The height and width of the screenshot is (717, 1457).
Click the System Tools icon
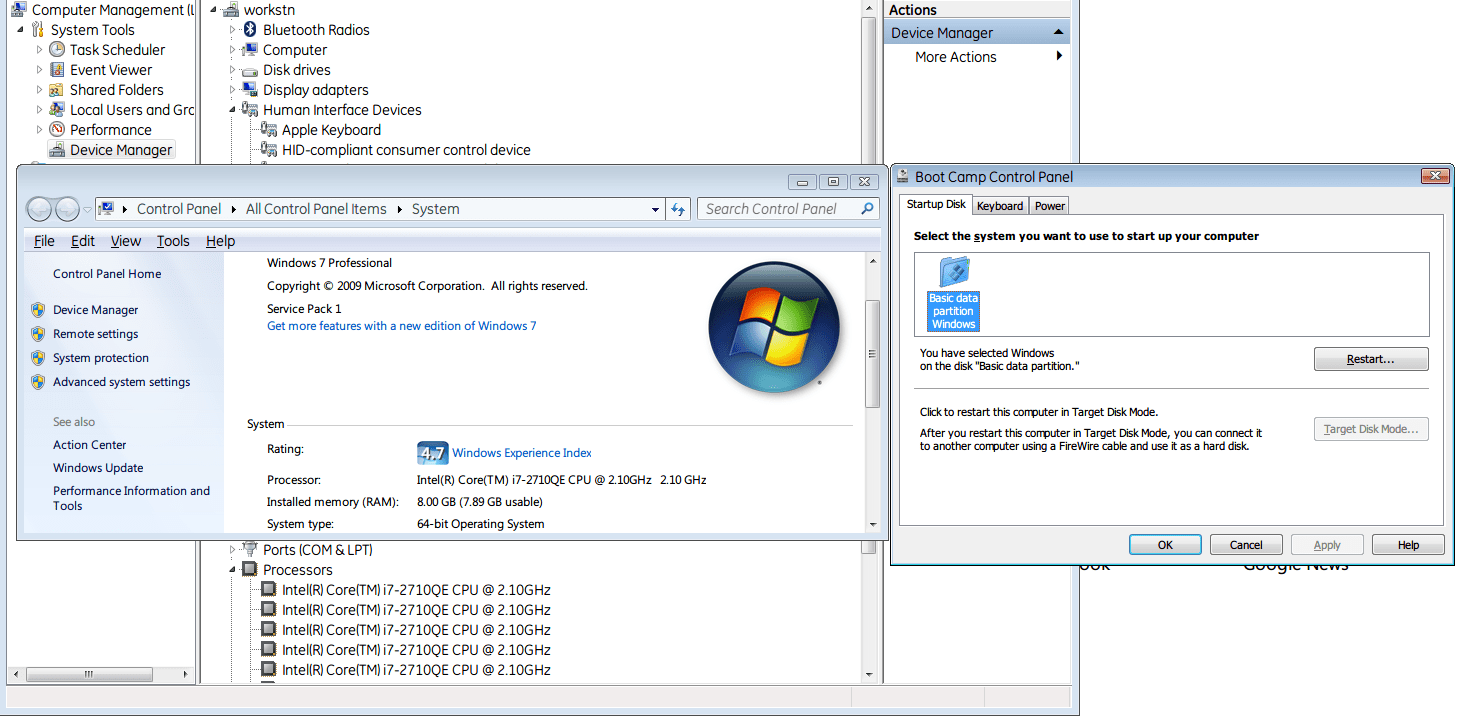38,30
